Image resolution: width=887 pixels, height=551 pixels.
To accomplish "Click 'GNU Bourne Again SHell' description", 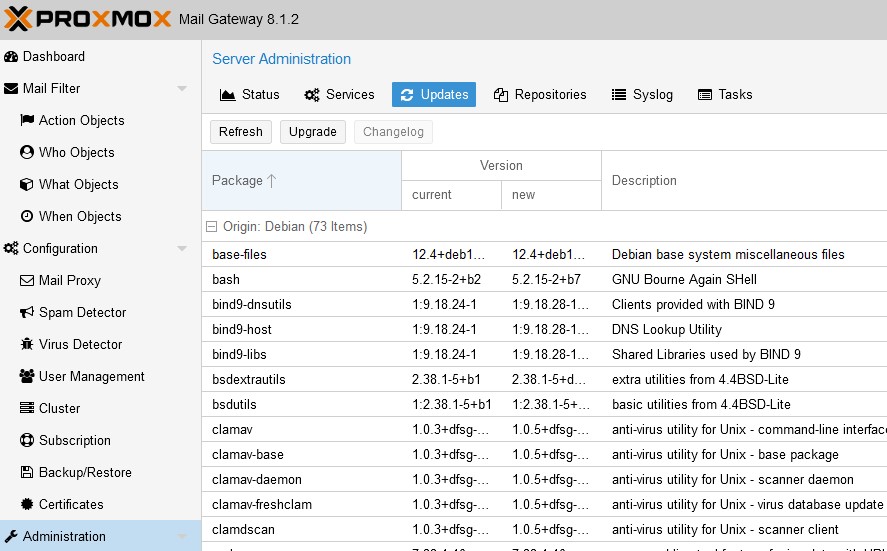I will [x=684, y=279].
